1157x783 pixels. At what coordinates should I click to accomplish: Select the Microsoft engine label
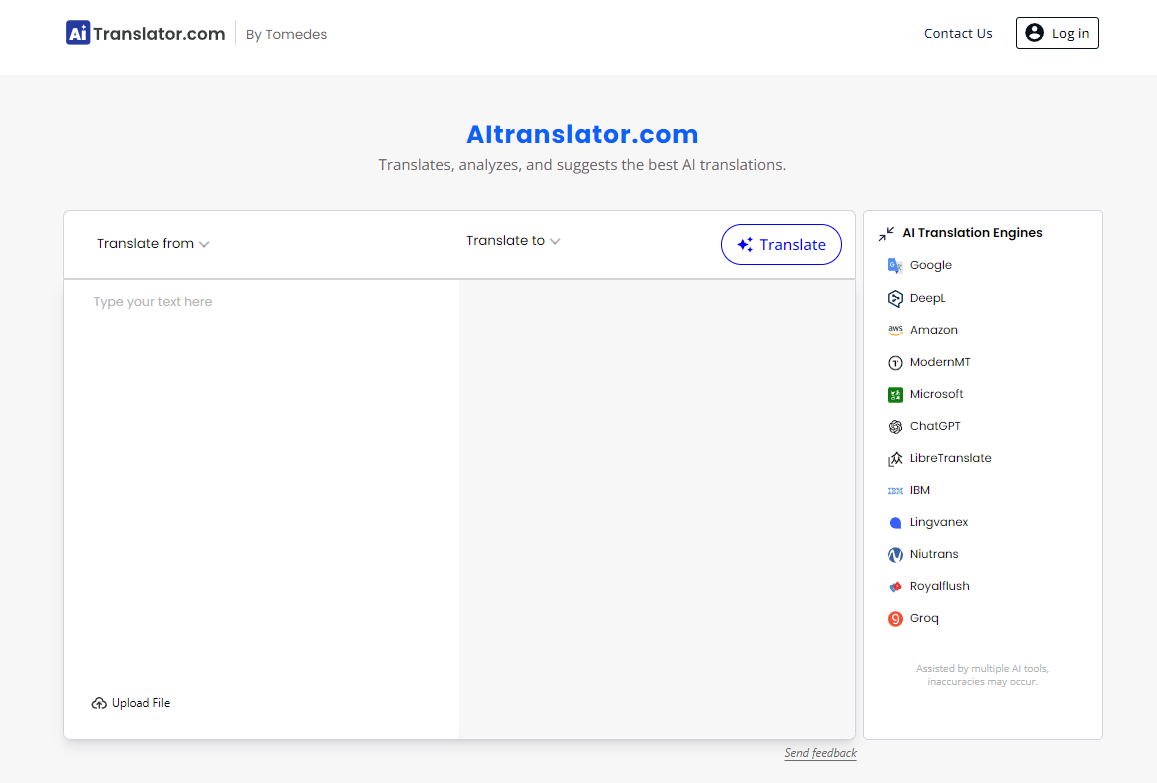click(936, 395)
